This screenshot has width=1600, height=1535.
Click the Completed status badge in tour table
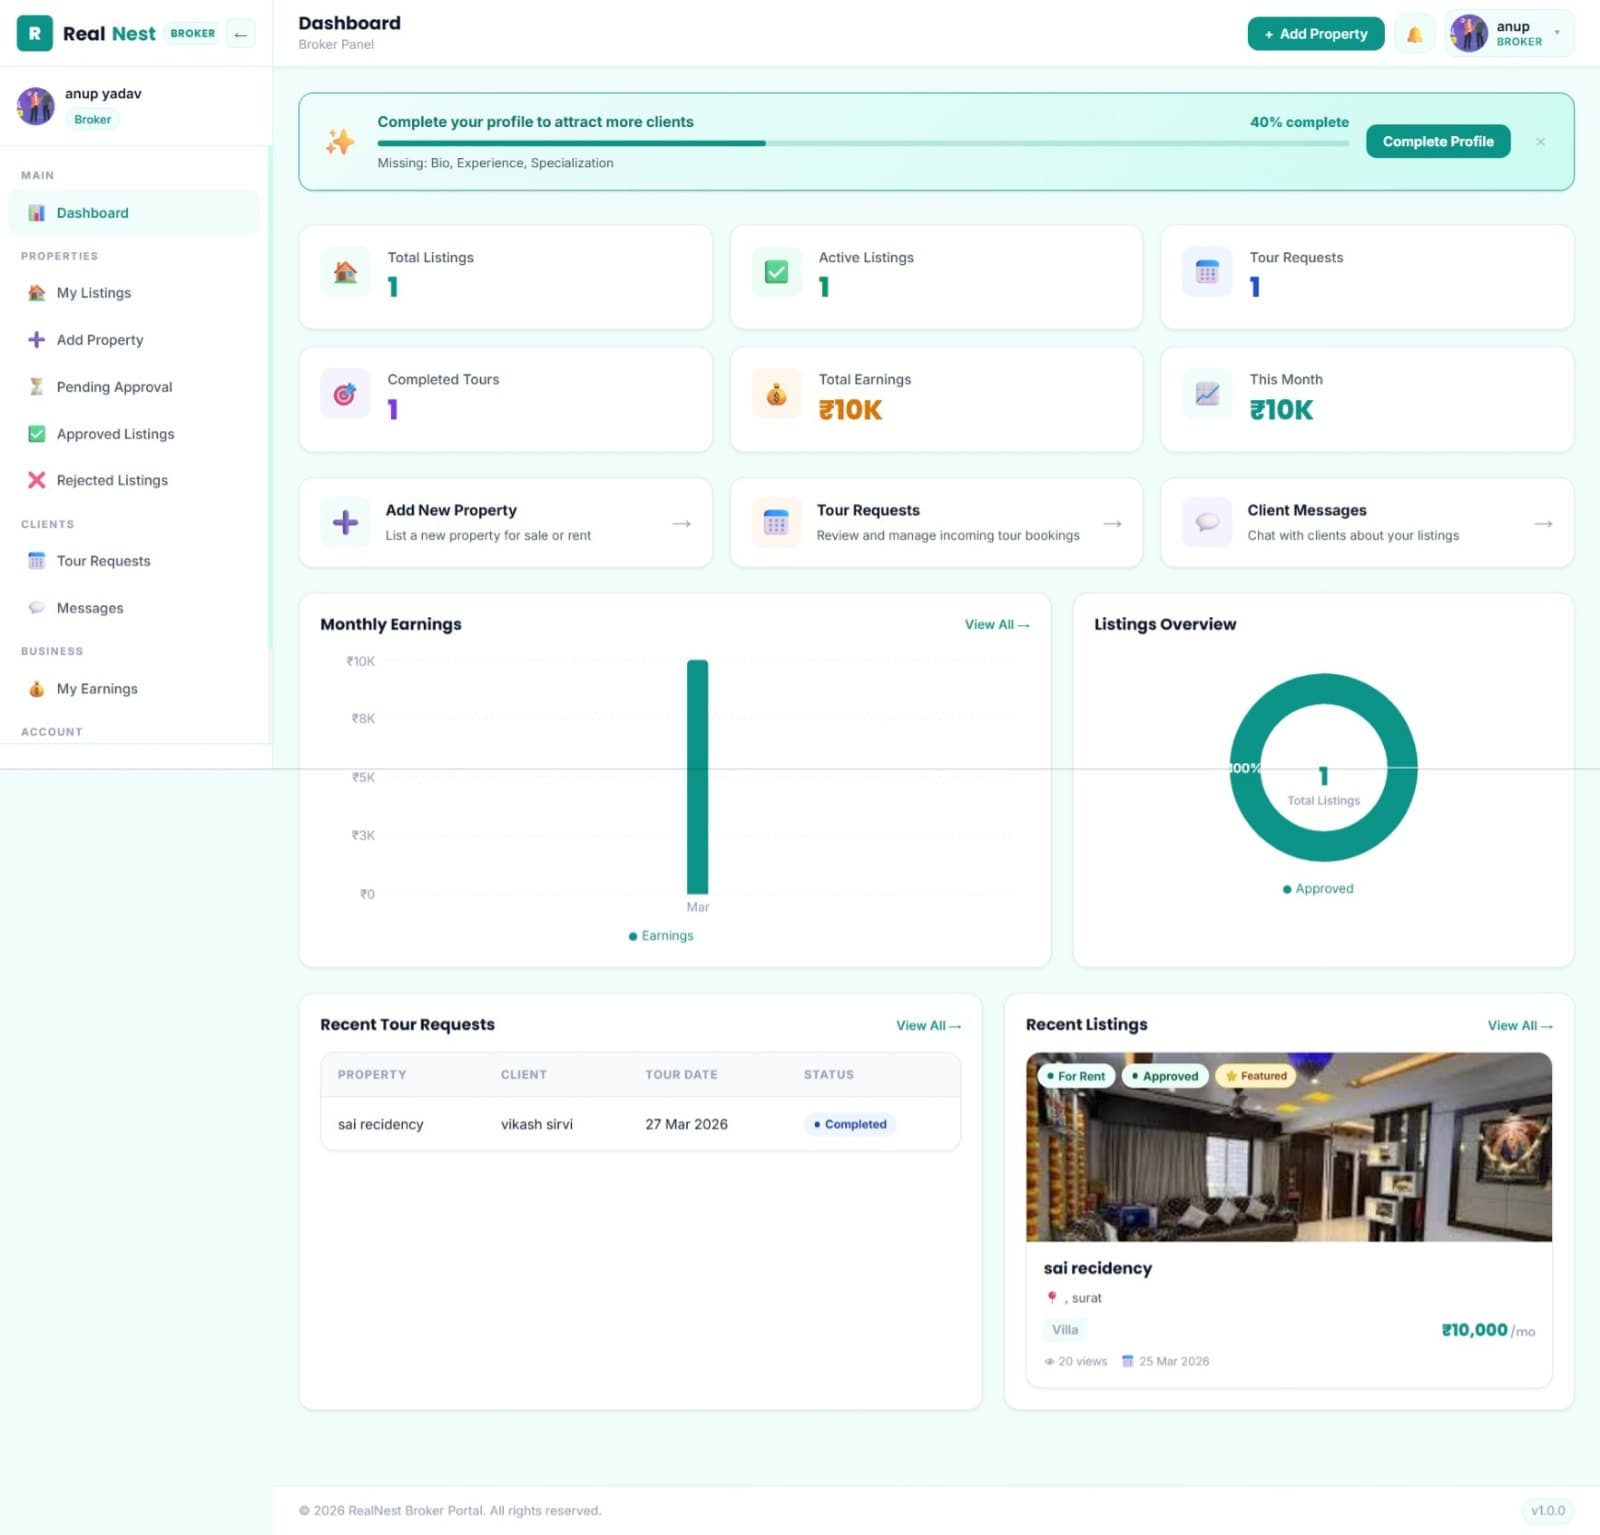(x=850, y=1125)
